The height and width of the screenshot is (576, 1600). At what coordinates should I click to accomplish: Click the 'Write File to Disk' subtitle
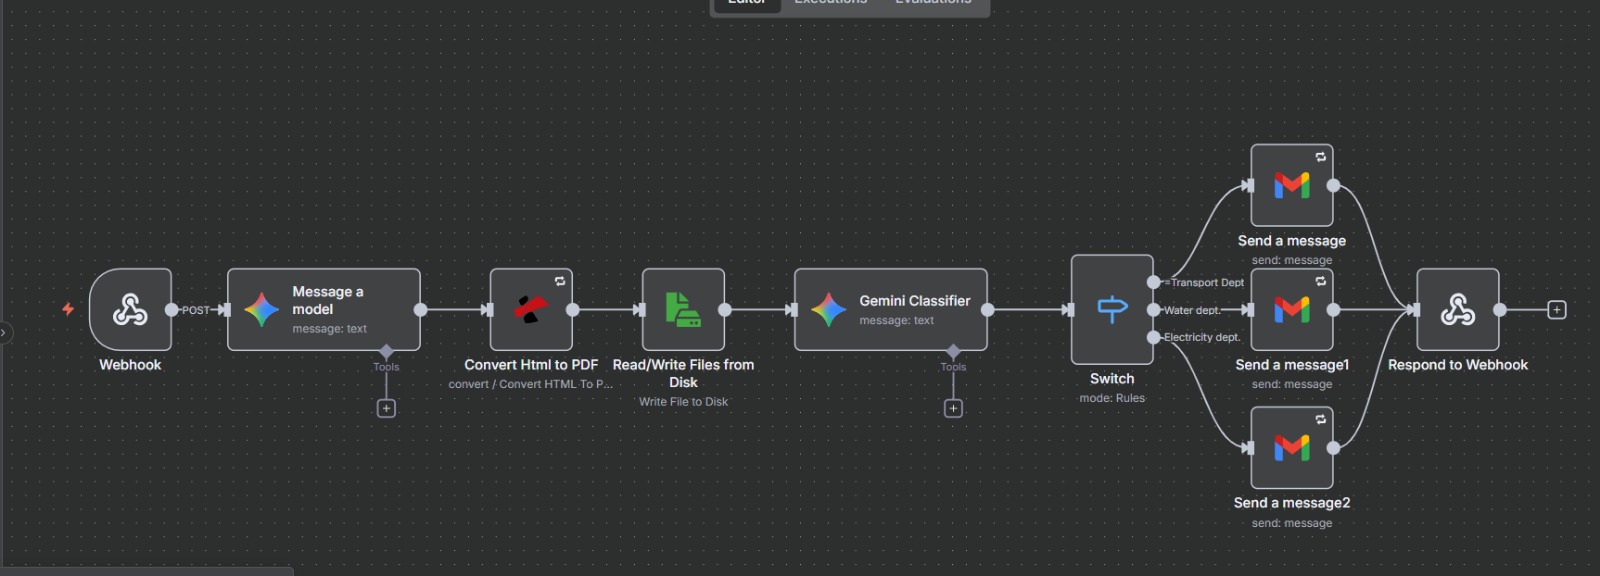[683, 402]
